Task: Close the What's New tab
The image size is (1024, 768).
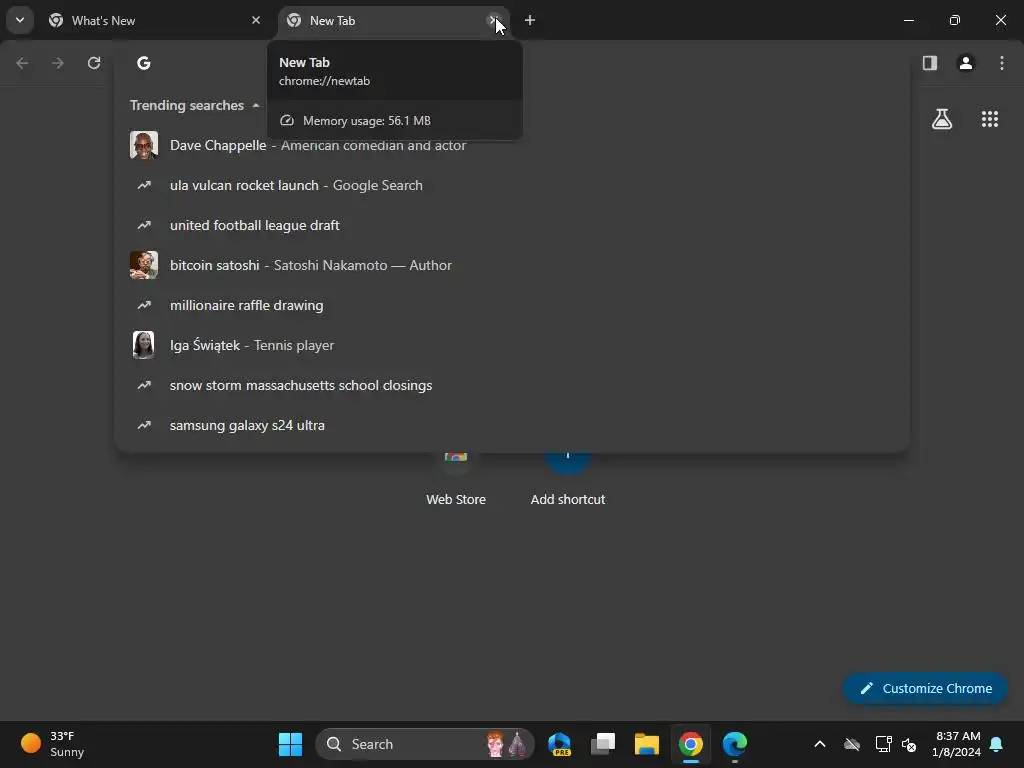Action: [256, 20]
